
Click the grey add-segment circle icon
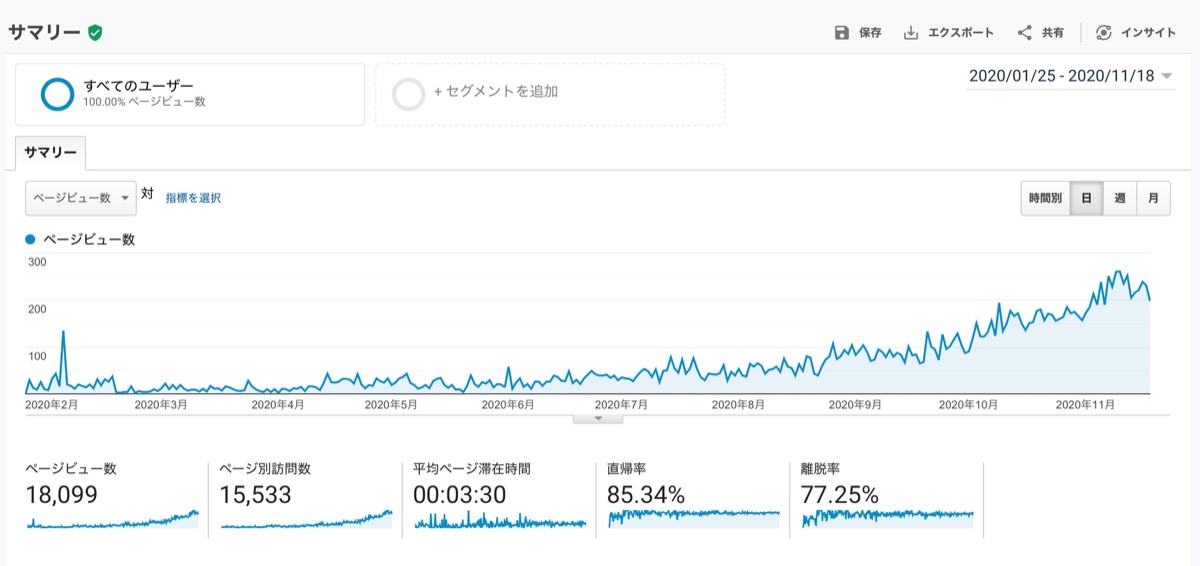[408, 94]
